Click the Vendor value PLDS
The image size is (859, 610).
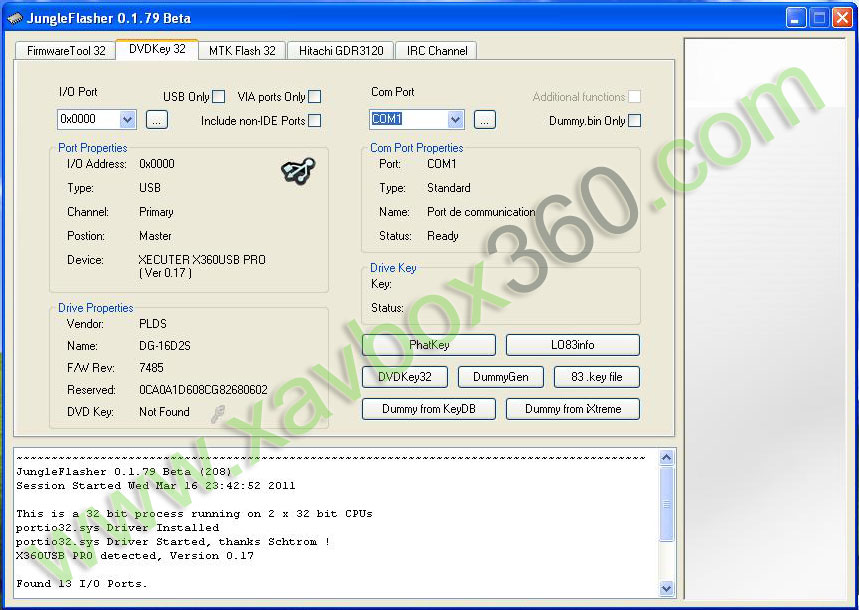pos(153,324)
